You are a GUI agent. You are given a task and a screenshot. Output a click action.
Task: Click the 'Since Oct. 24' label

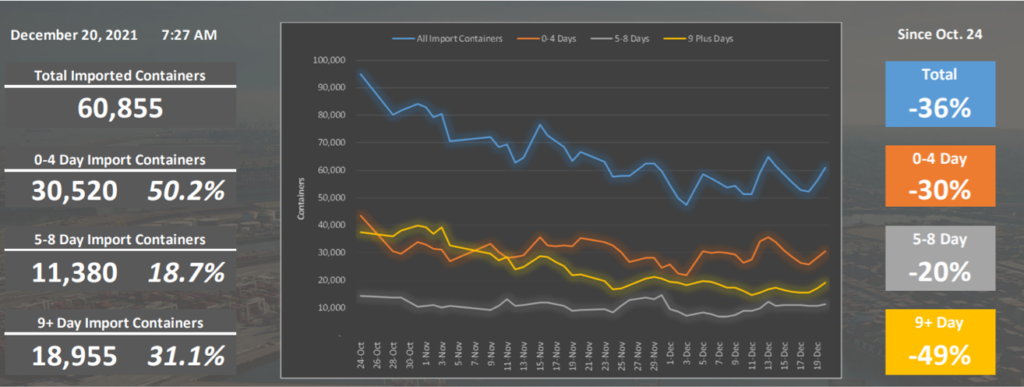[x=940, y=35]
